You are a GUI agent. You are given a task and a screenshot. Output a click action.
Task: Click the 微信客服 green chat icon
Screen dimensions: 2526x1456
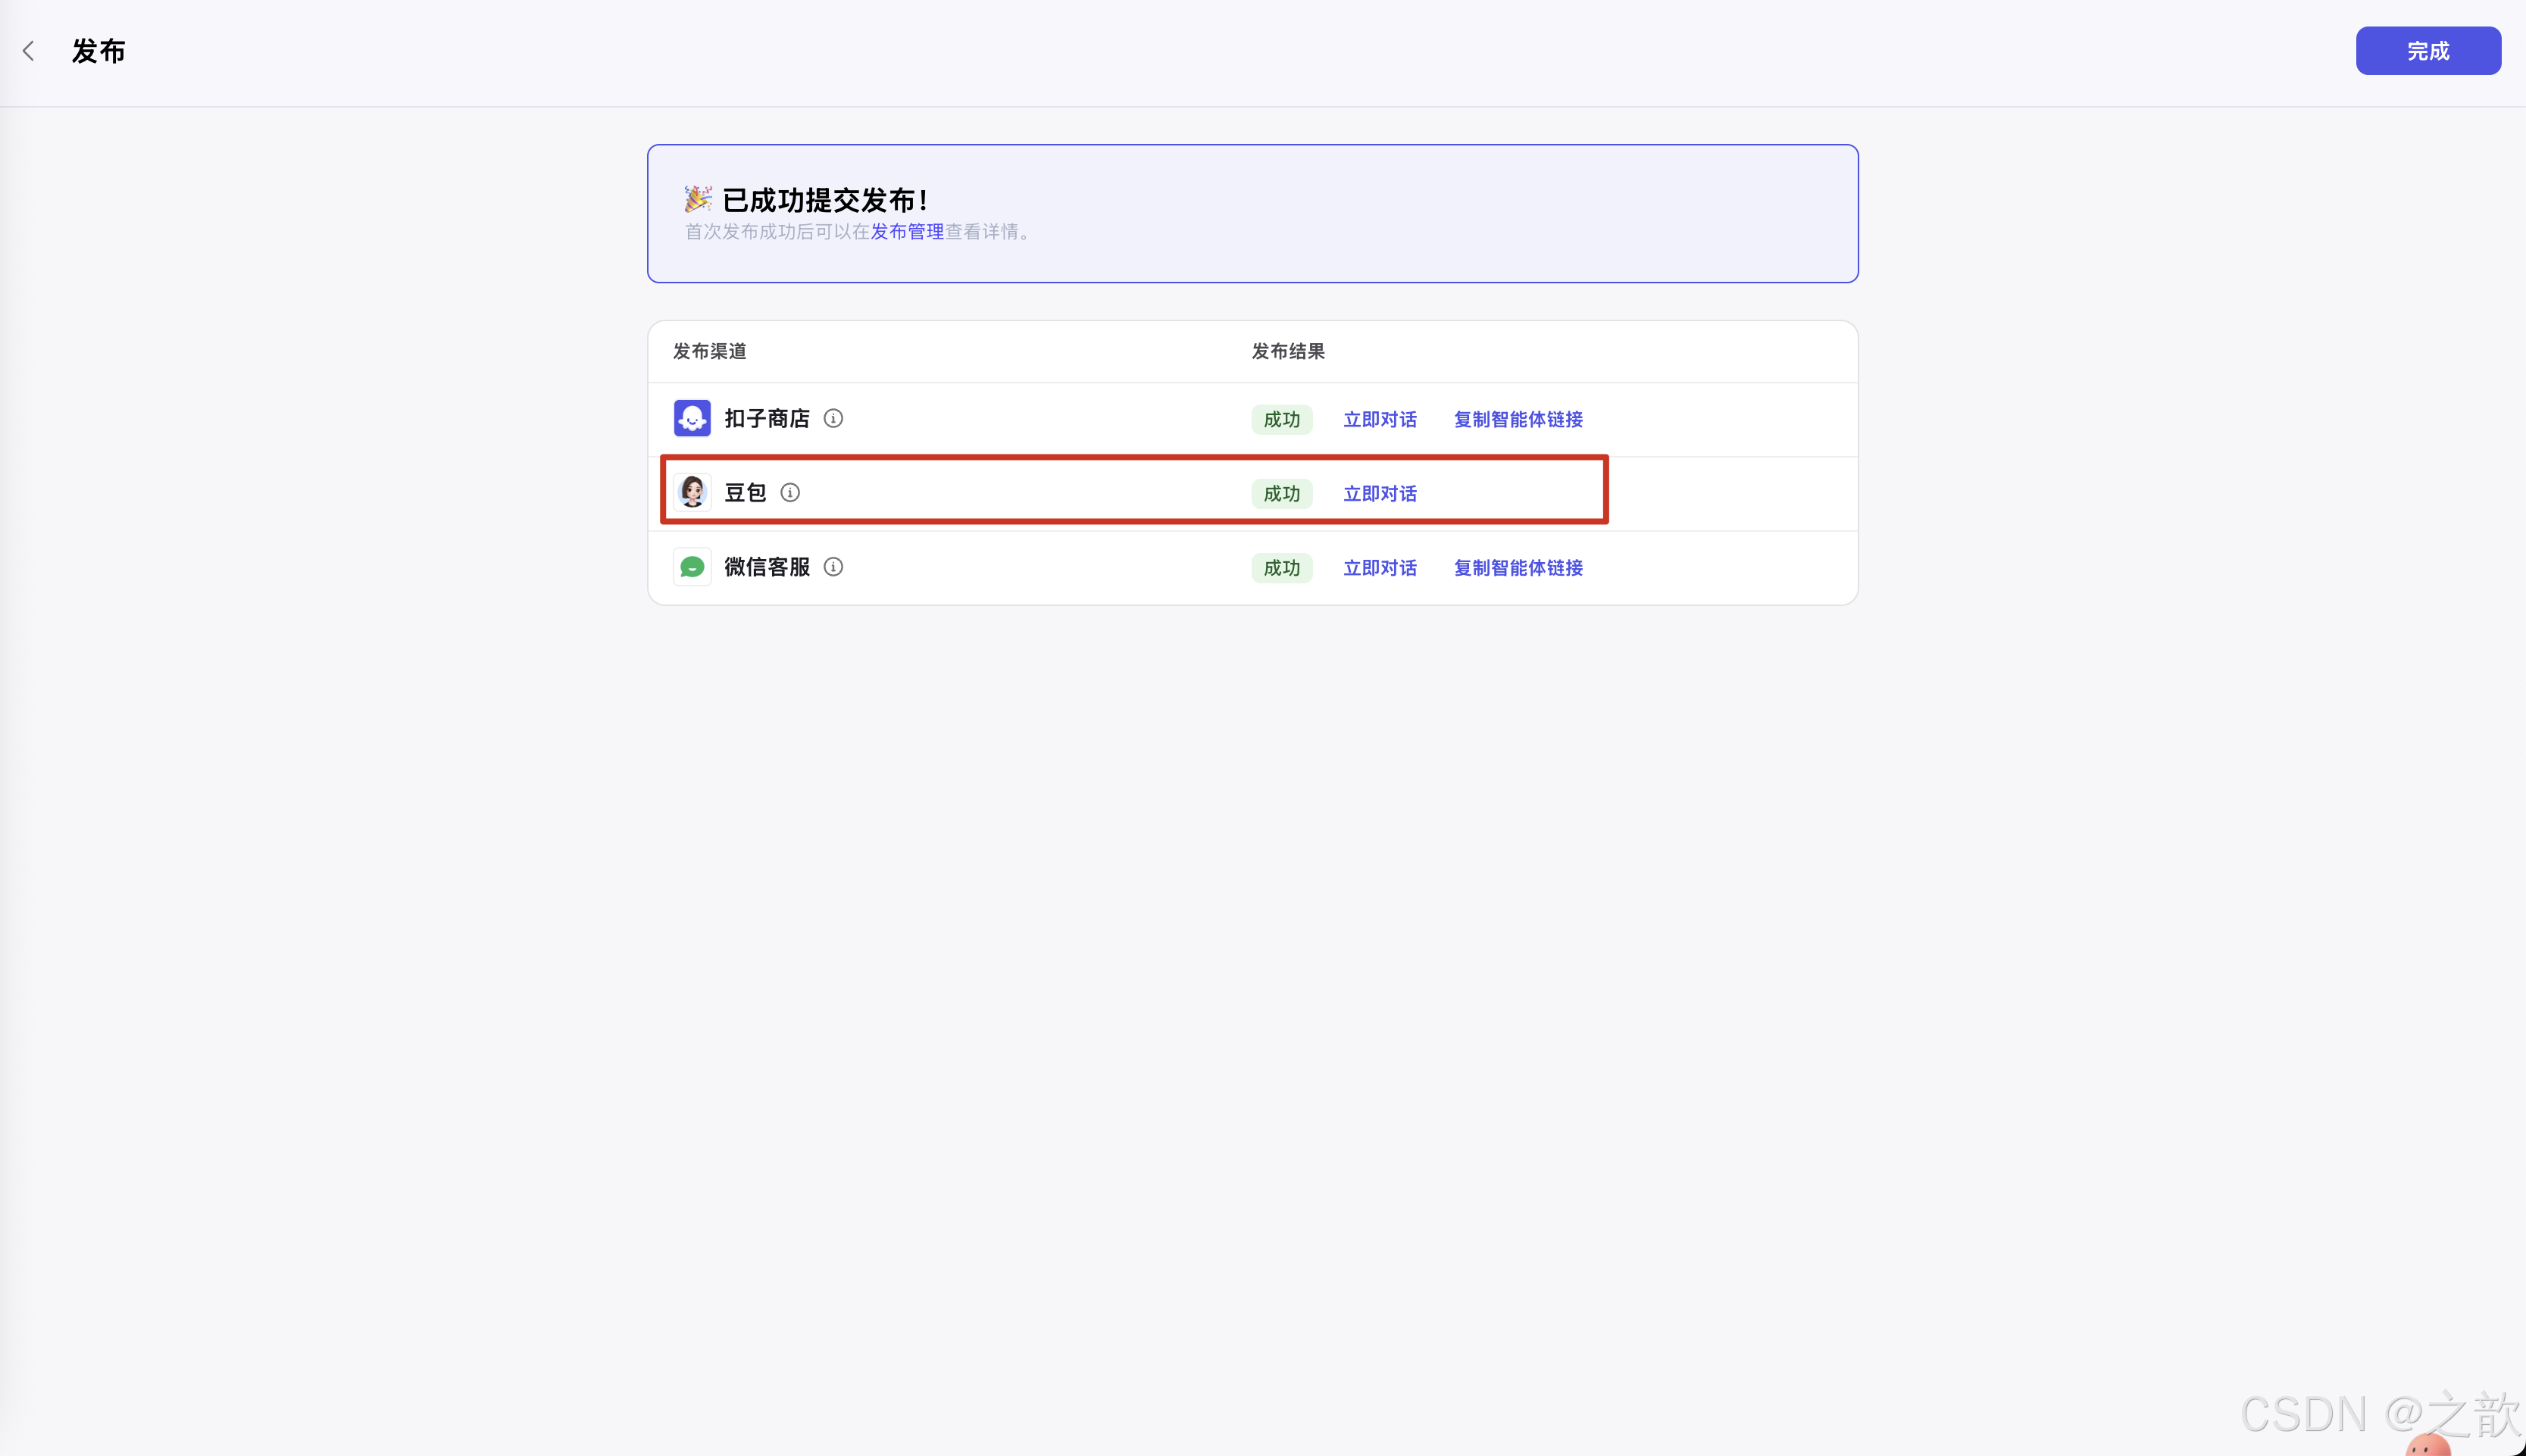[691, 566]
